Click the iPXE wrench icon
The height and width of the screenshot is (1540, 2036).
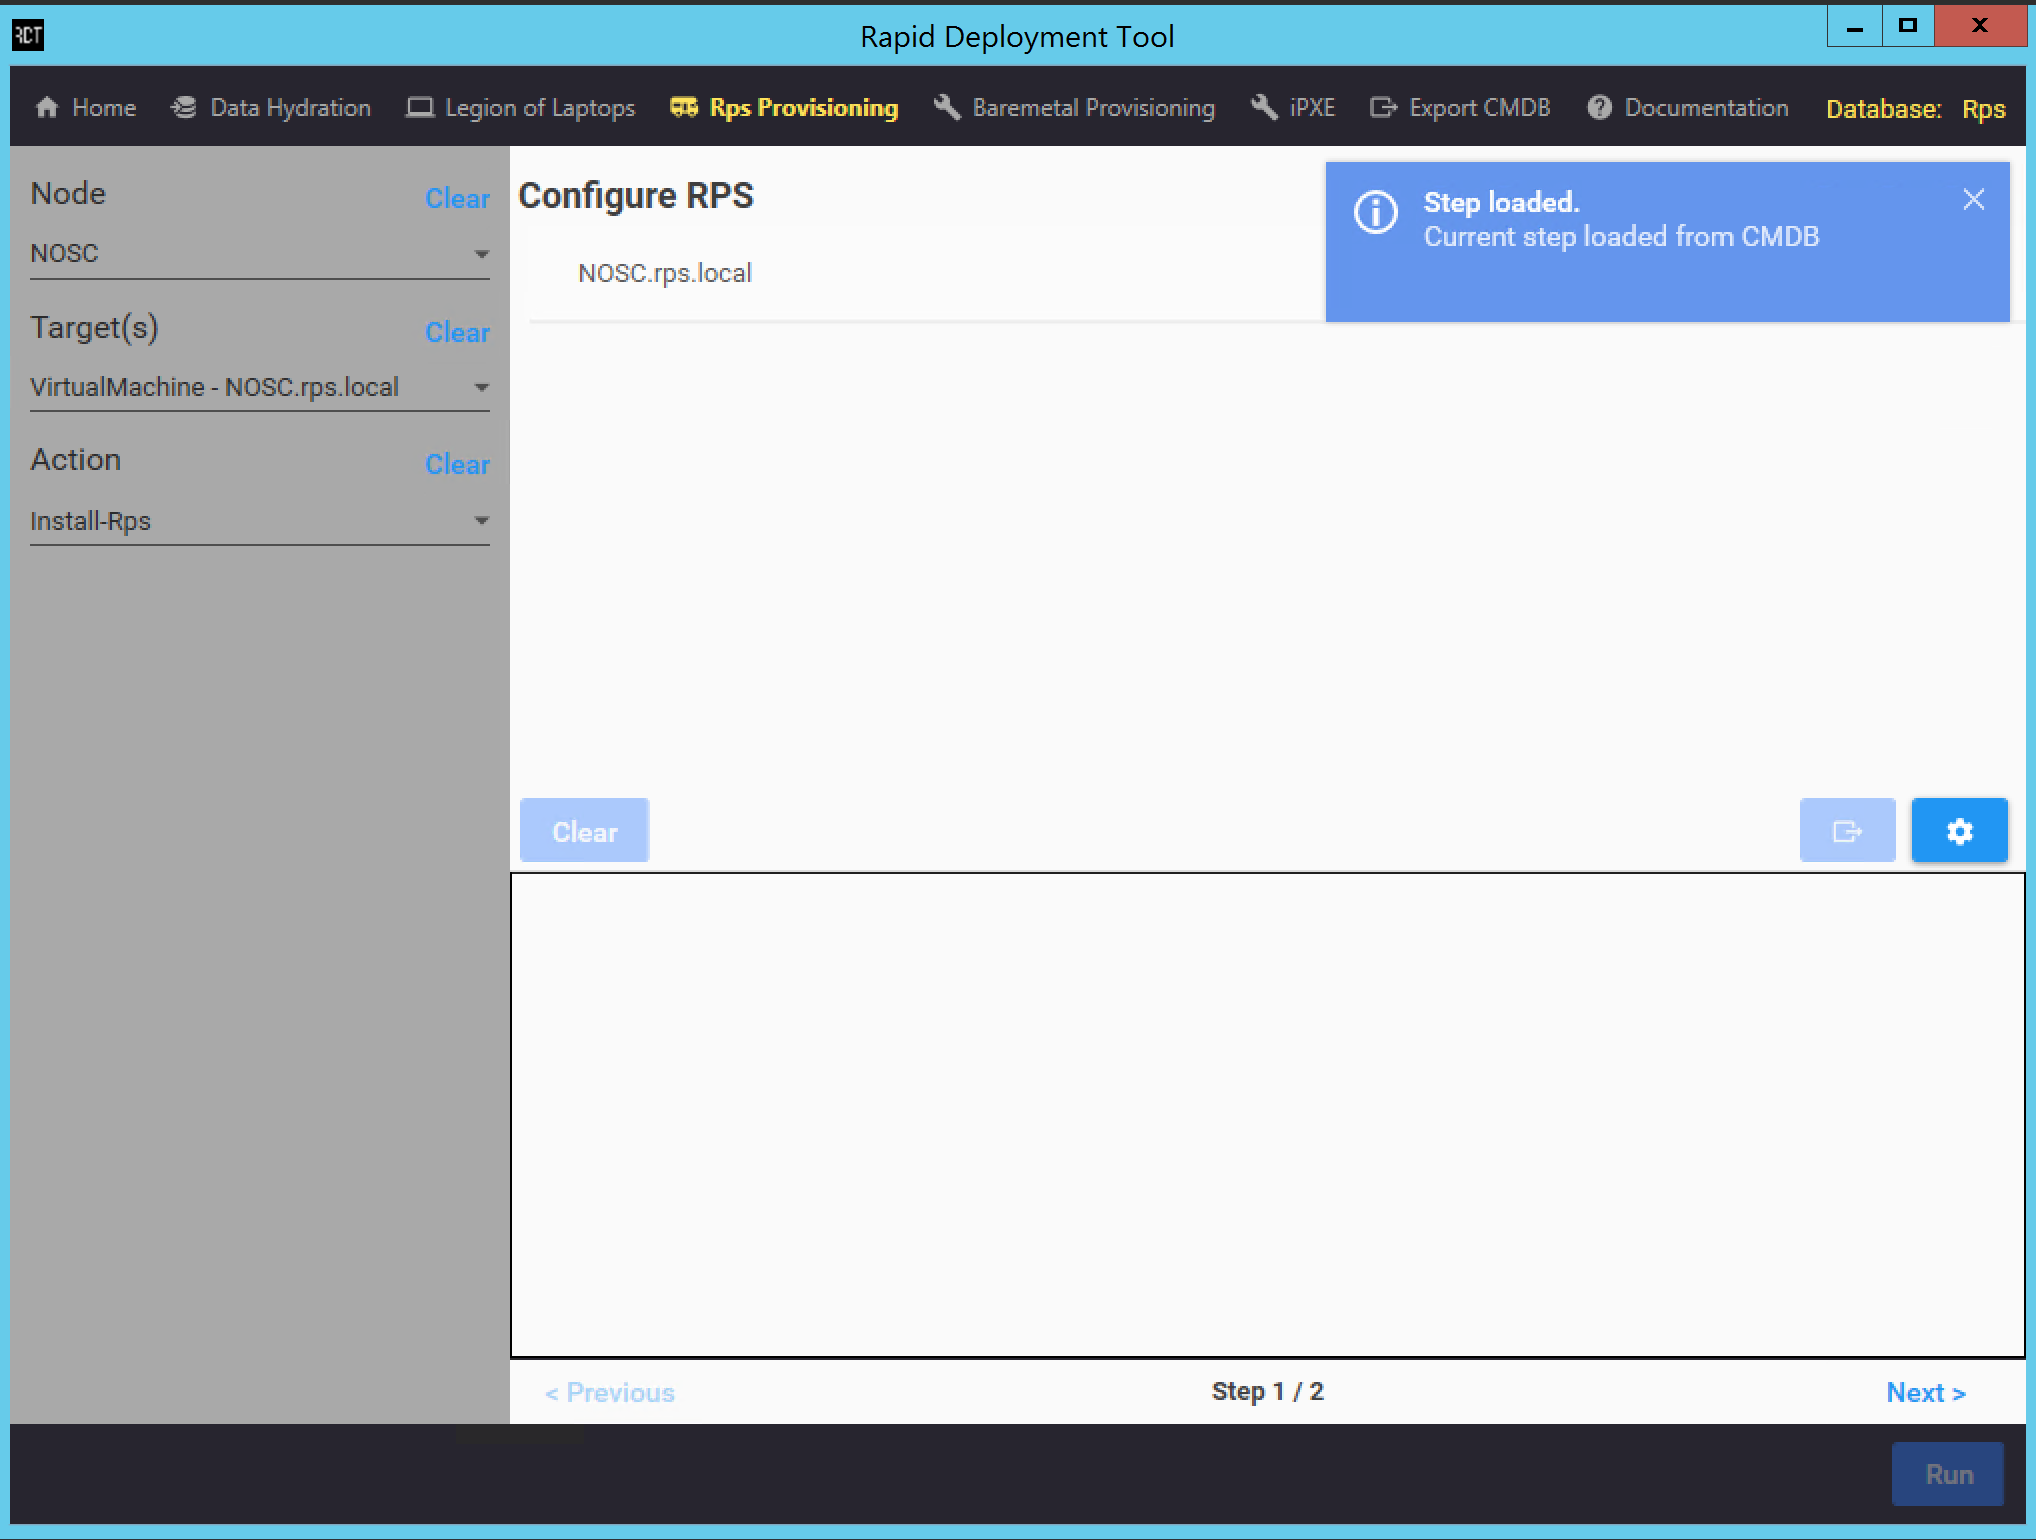pos(1264,107)
